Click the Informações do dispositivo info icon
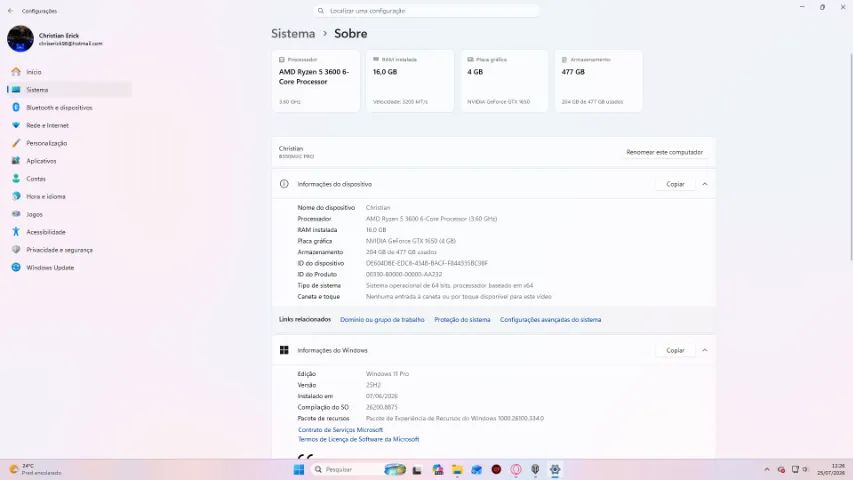Image resolution: width=853 pixels, height=480 pixels. (x=284, y=184)
